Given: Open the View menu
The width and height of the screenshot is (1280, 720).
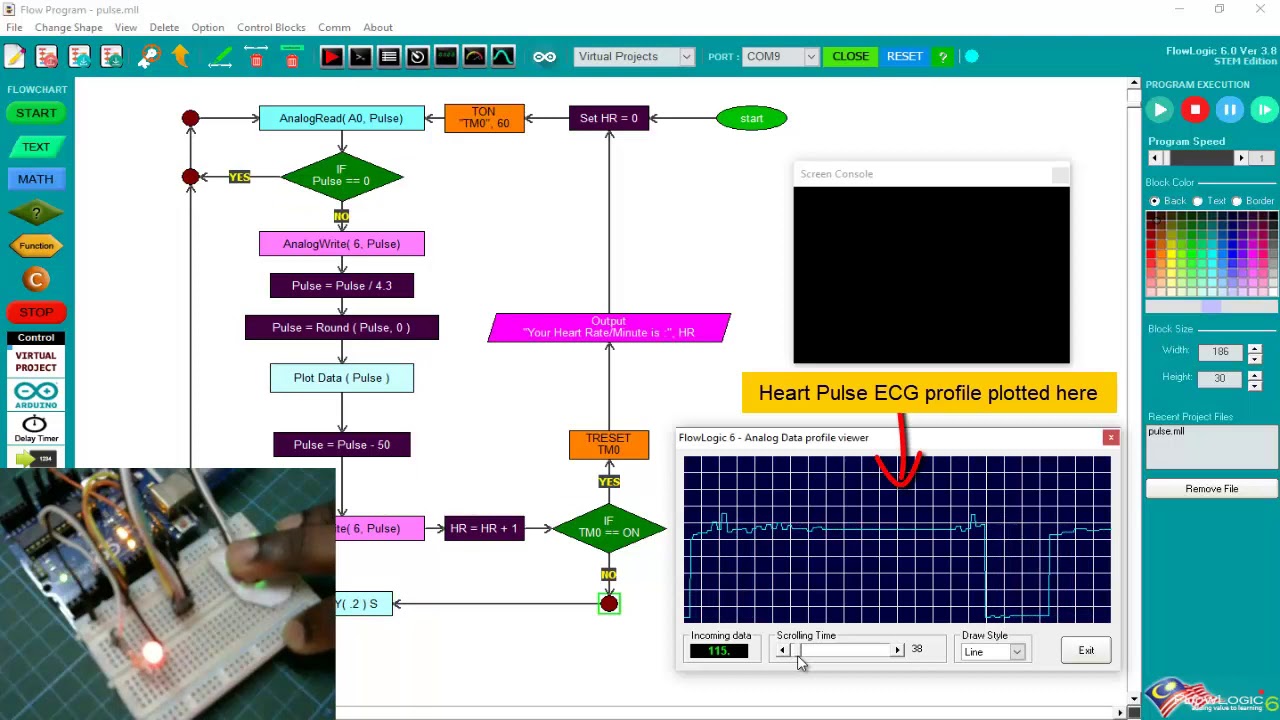Looking at the screenshot, I should click(125, 27).
